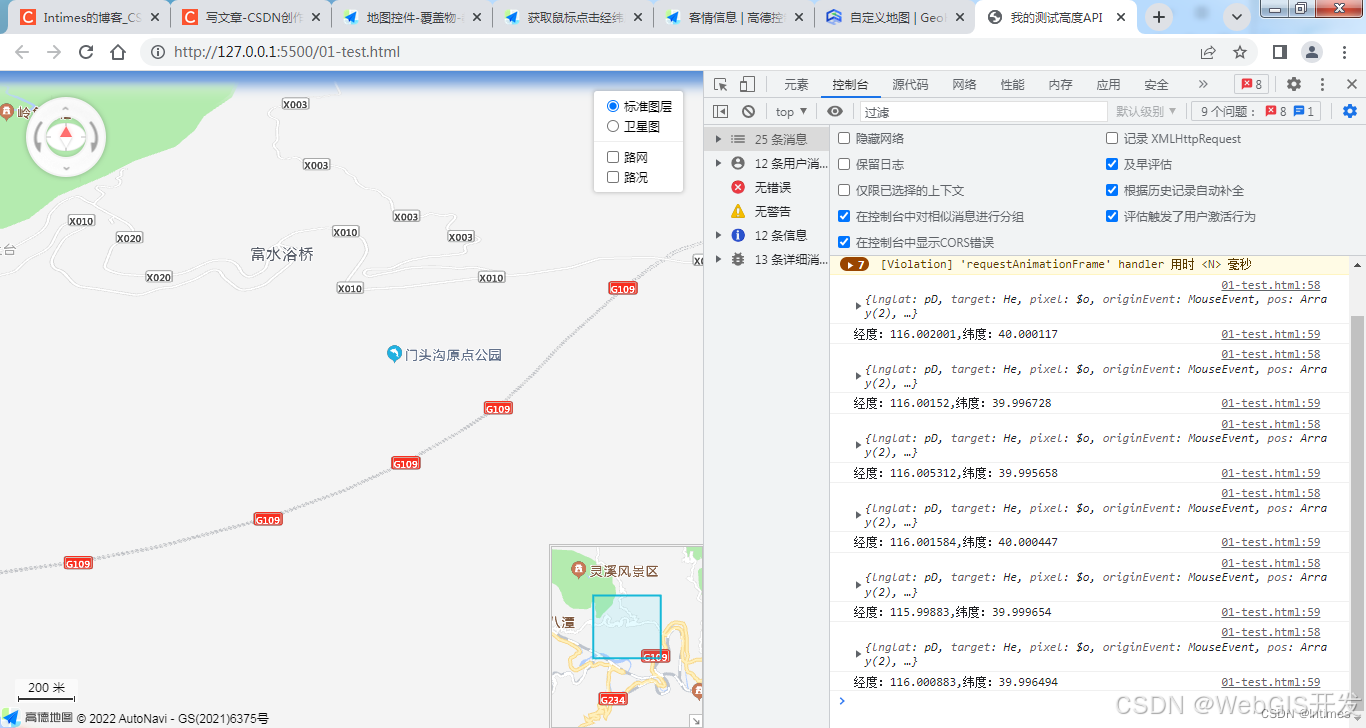Open the browser profile avatar
Image resolution: width=1366 pixels, height=728 pixels.
coord(1312,52)
